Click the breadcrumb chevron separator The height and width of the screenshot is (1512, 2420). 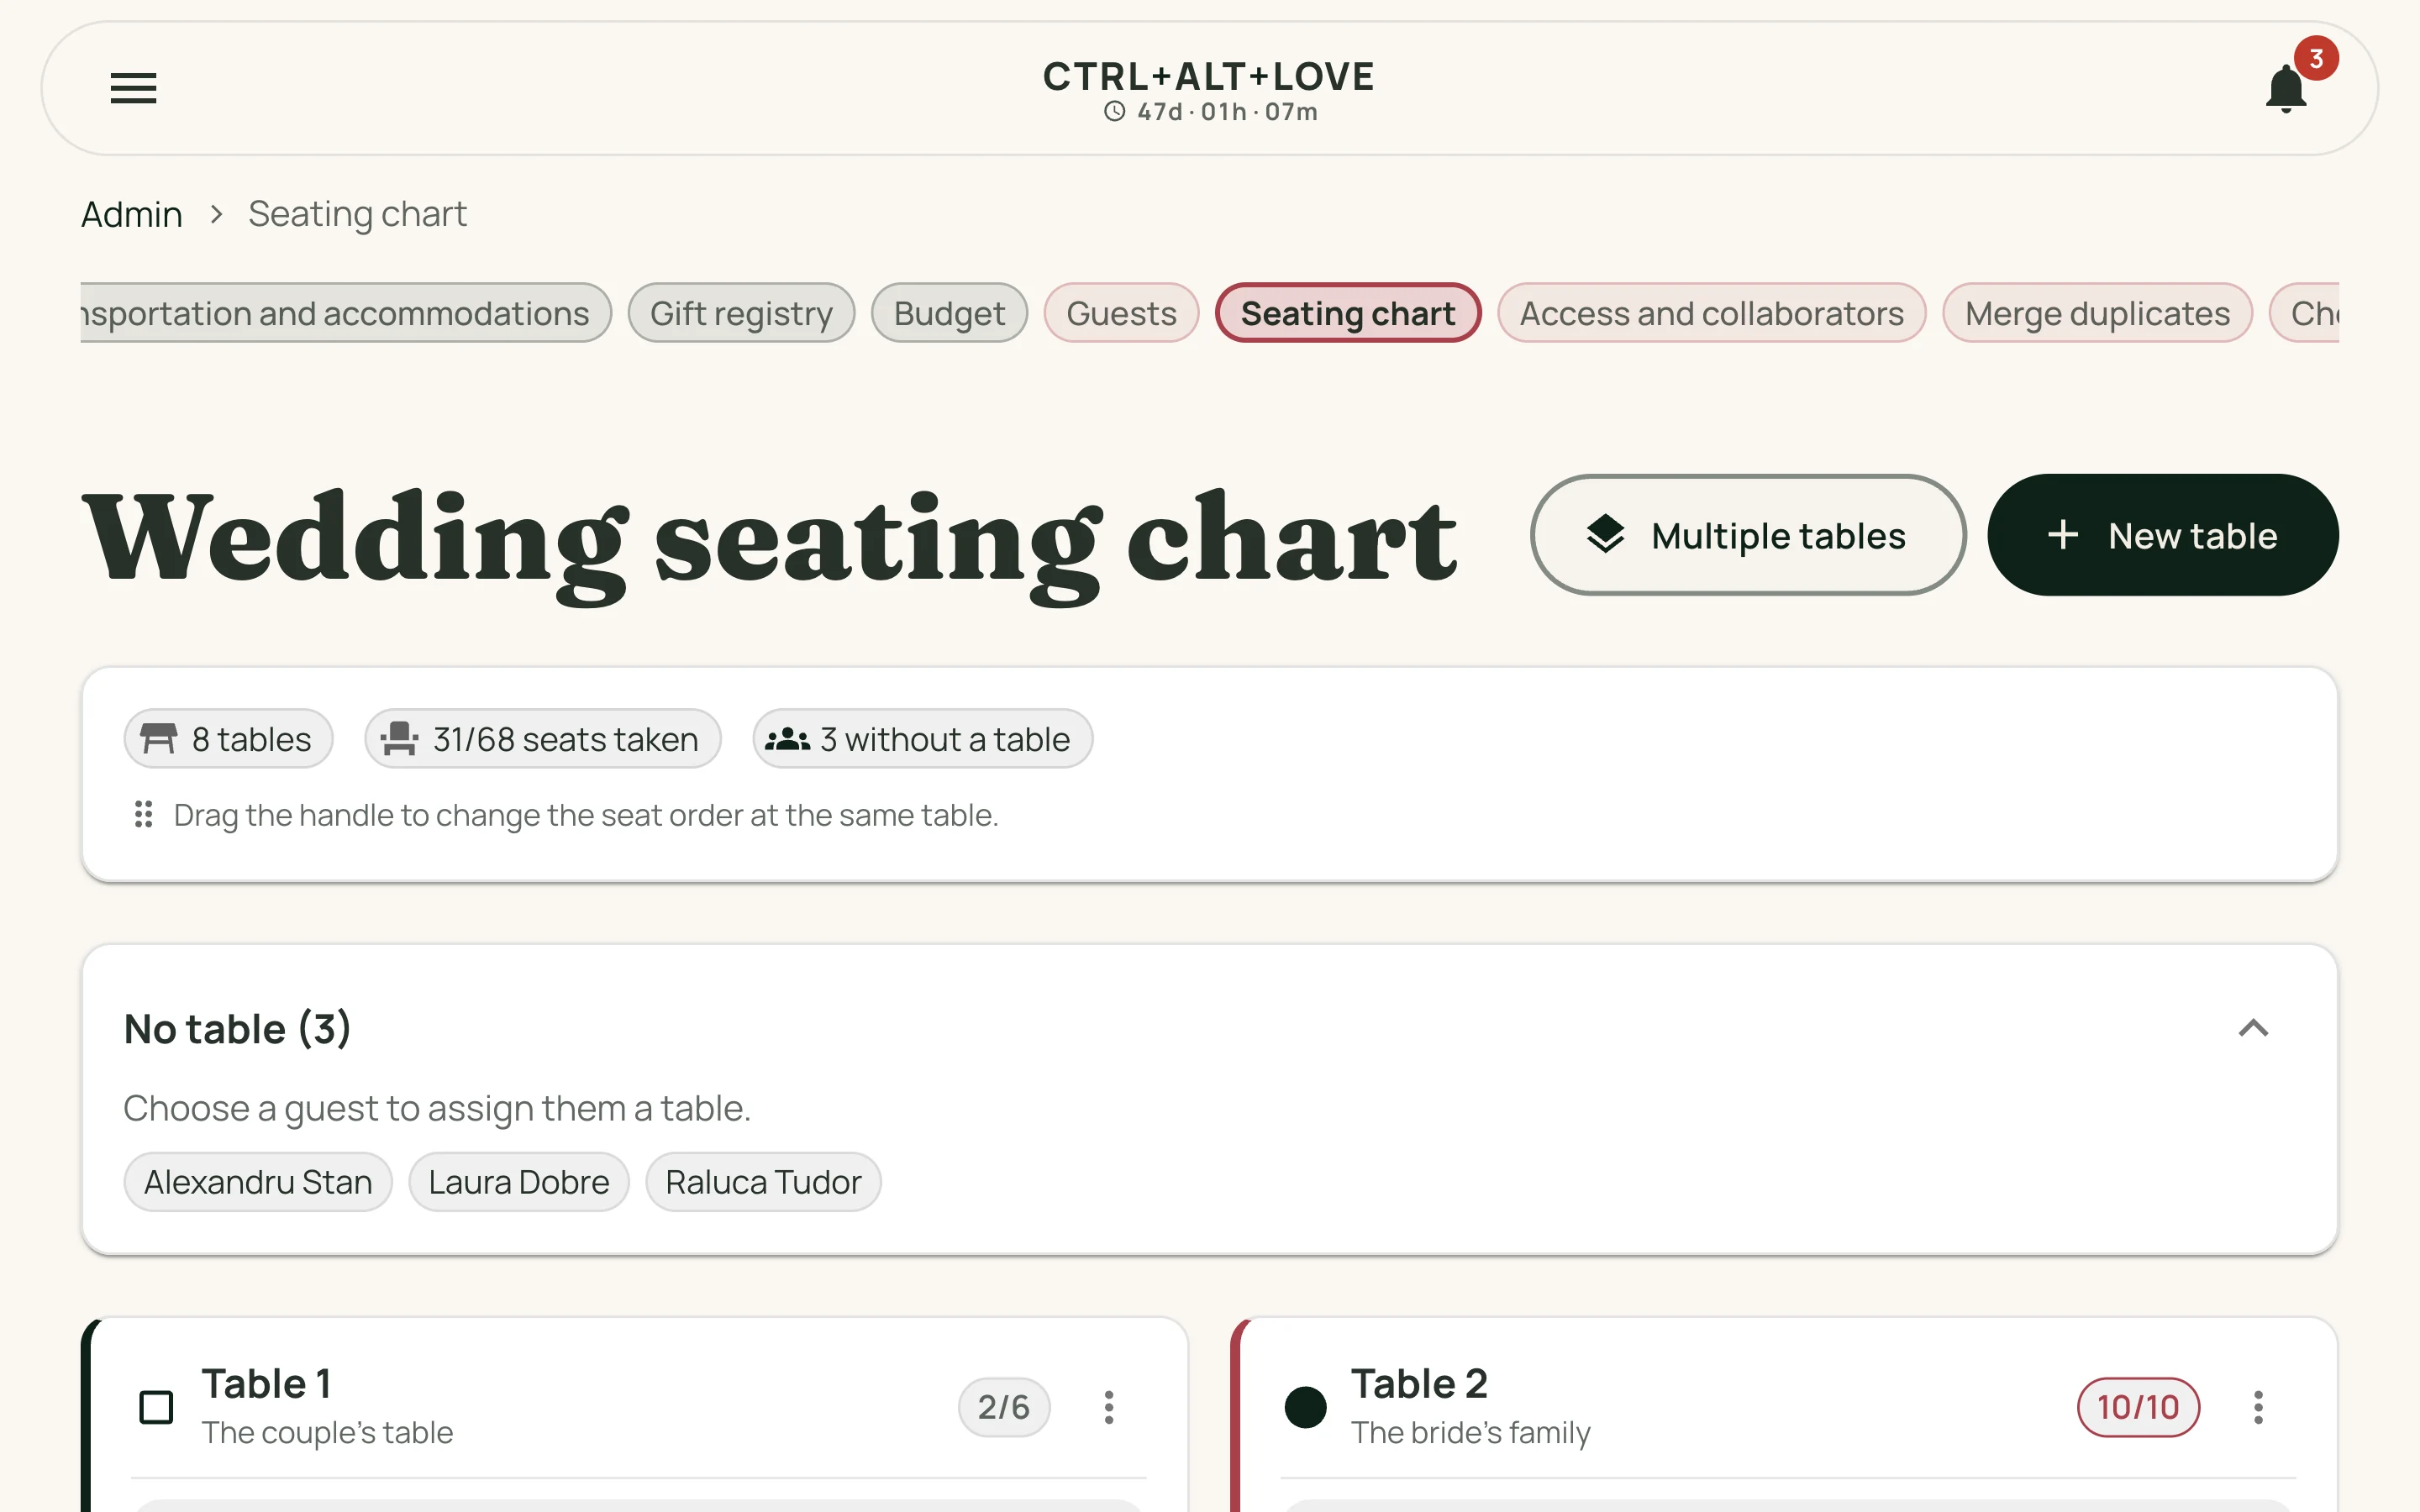point(216,214)
